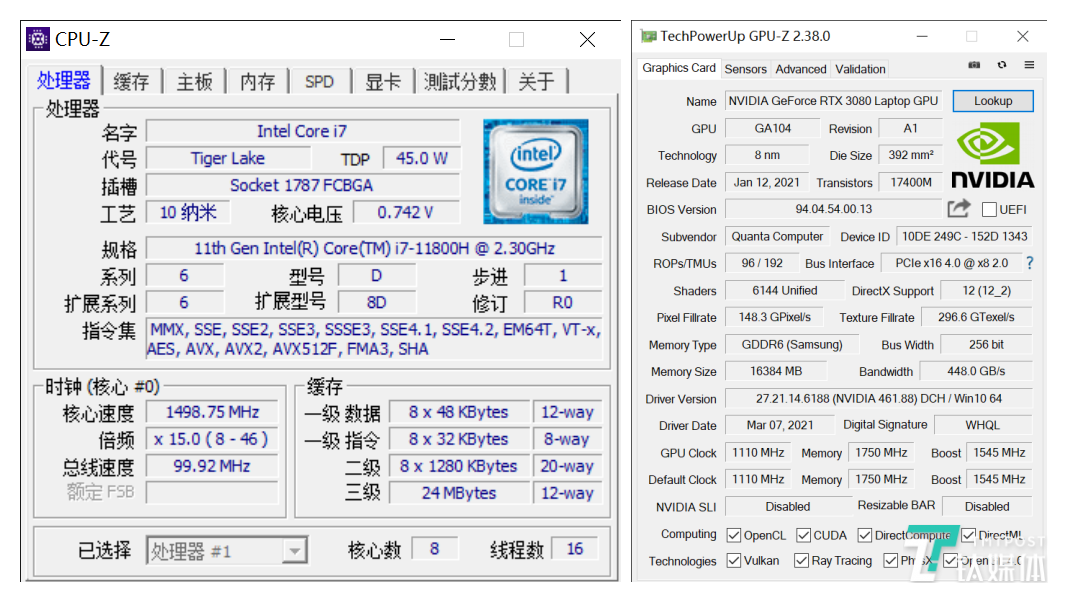Open the Sensors tab in GPU-Z
1067x602 pixels.
(x=745, y=69)
